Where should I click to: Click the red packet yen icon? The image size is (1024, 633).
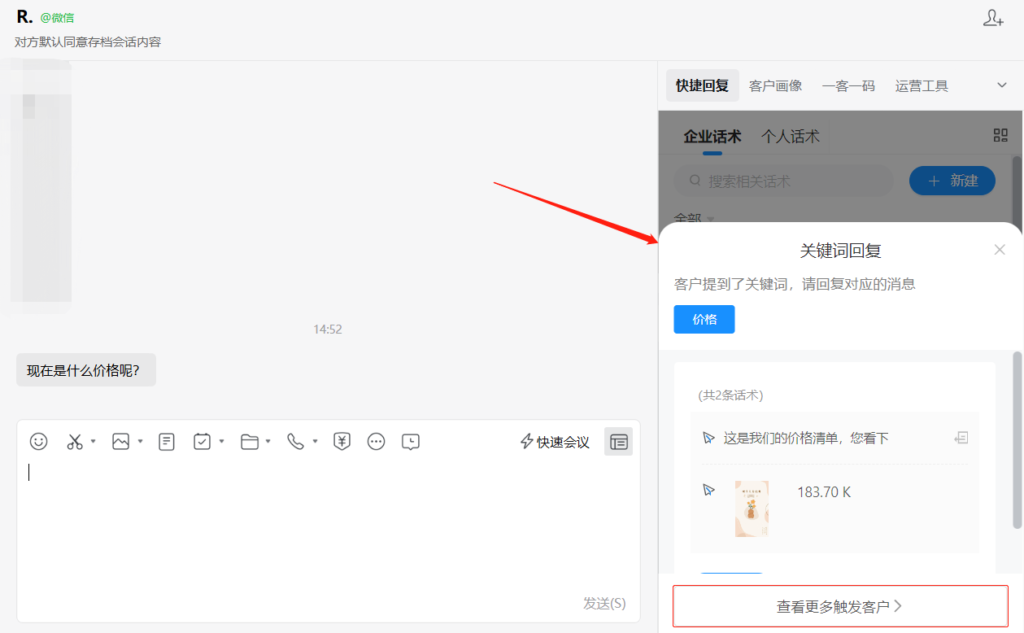[x=342, y=441]
